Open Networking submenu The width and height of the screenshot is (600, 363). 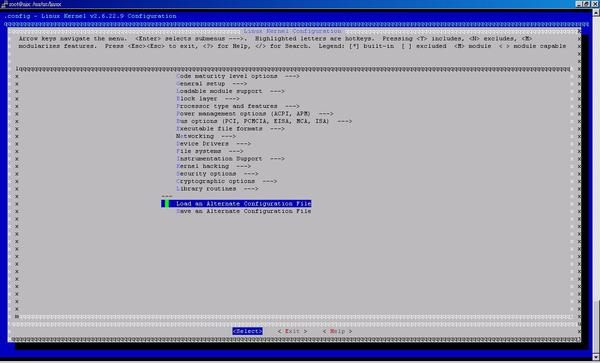(x=206, y=136)
